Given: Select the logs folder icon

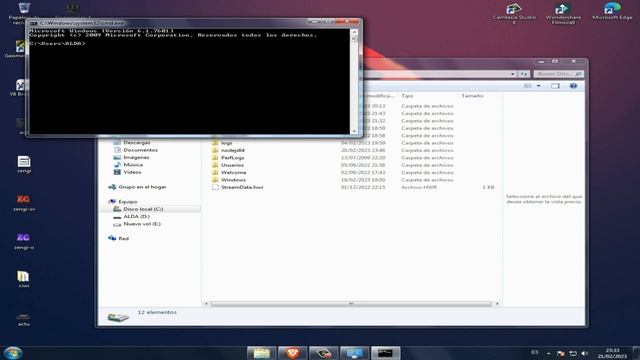Looking at the screenshot, I should tap(215, 143).
